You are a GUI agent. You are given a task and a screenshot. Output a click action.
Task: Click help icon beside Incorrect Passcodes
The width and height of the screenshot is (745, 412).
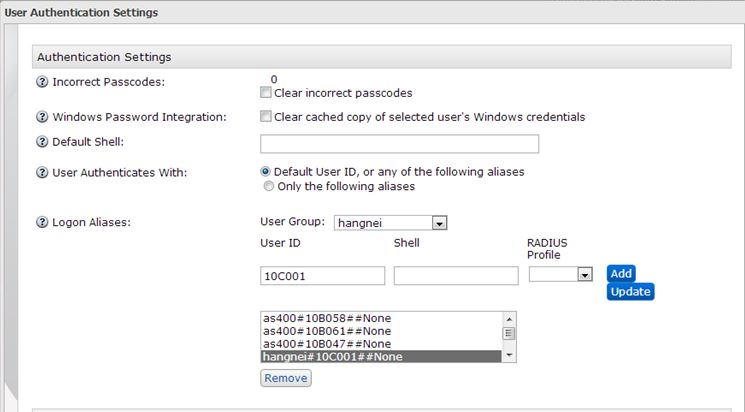(x=42, y=82)
